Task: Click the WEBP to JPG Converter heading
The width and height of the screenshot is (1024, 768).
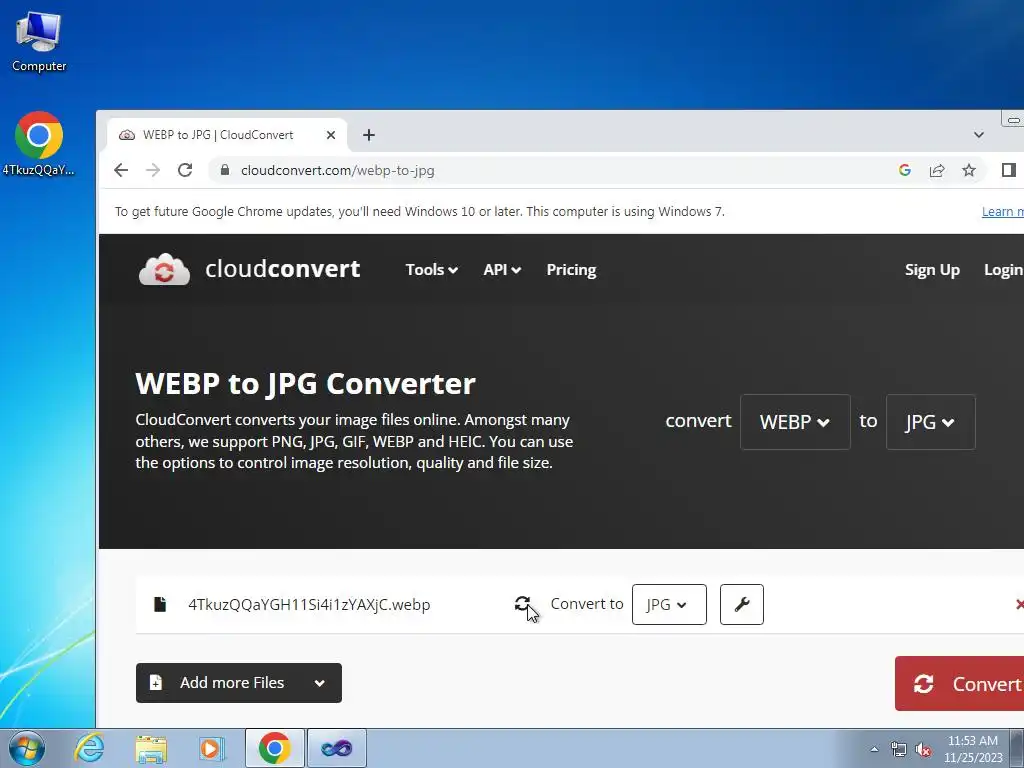Action: click(x=306, y=383)
